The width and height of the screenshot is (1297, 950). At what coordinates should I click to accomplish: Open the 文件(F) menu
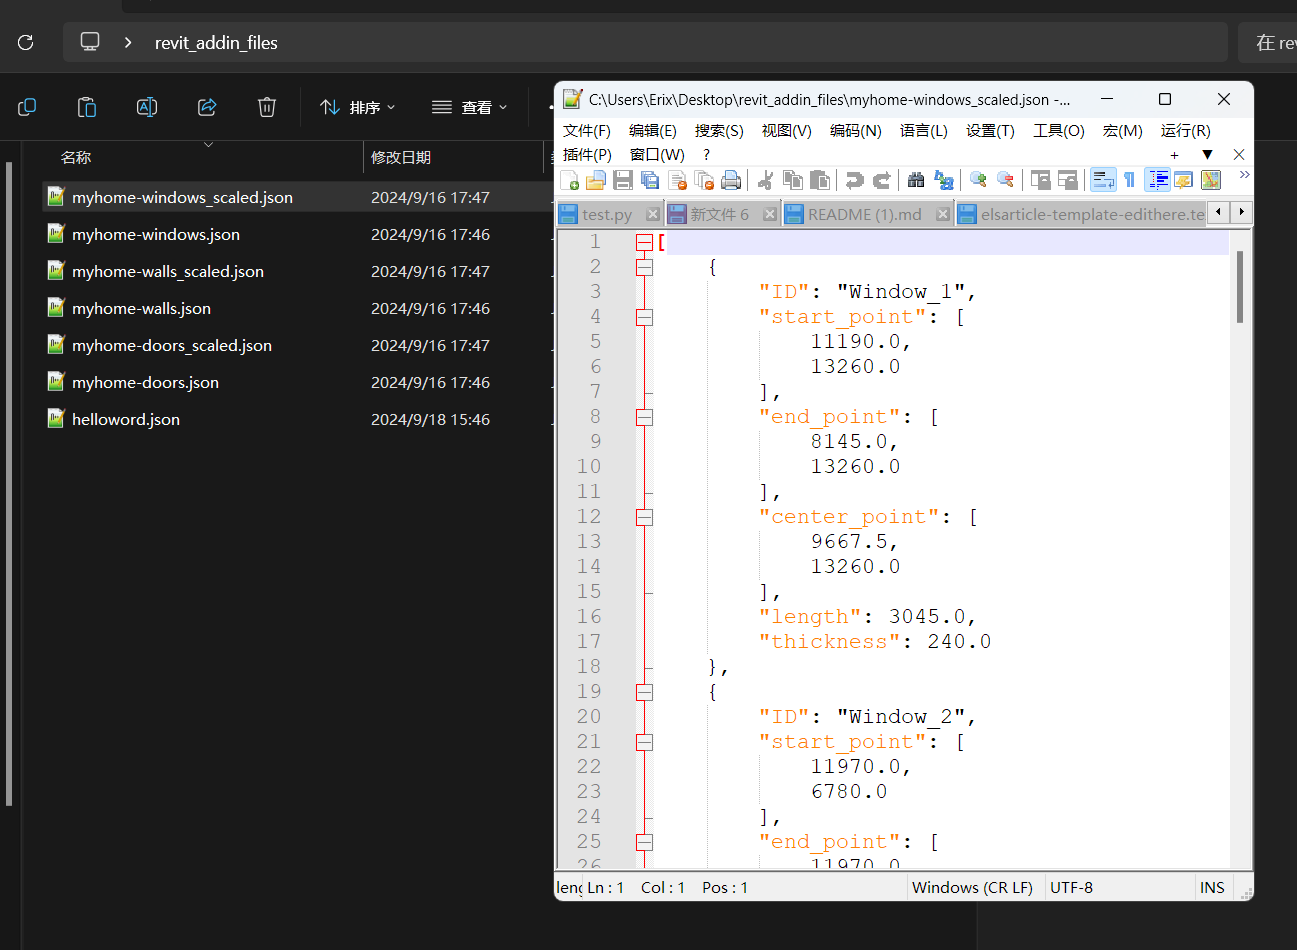coord(587,131)
